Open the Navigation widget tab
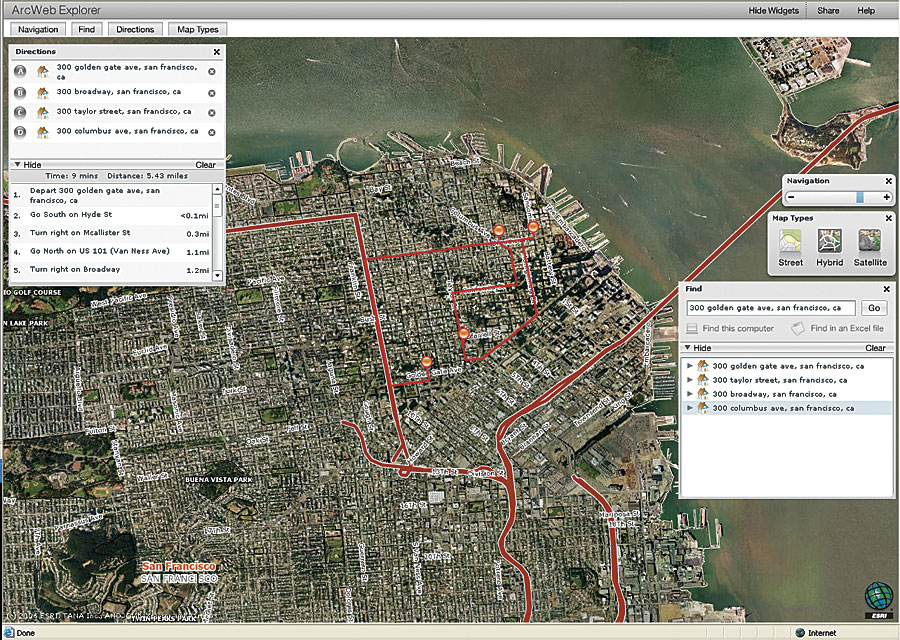 (x=38, y=29)
